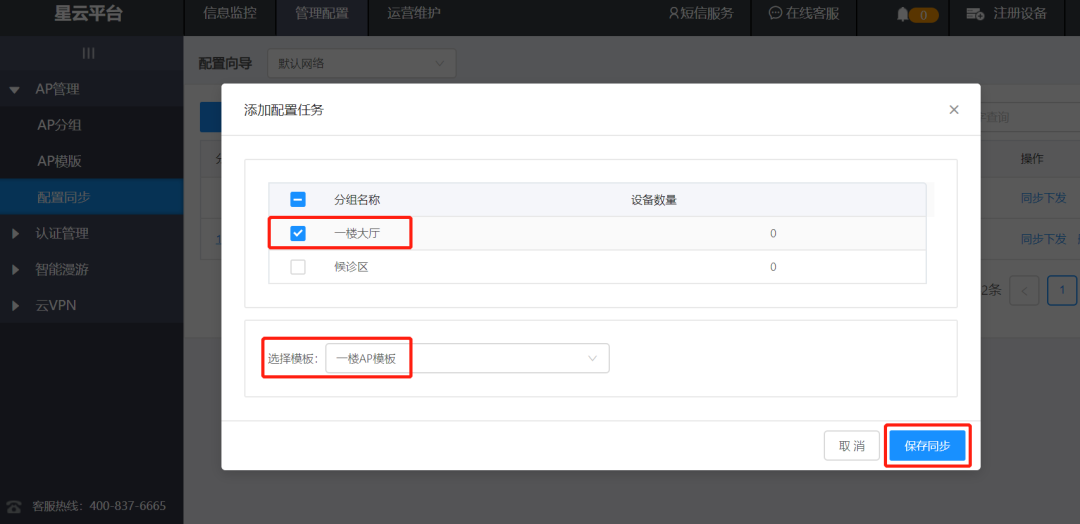Click the second 同步下发 link in background table

(x=1043, y=239)
